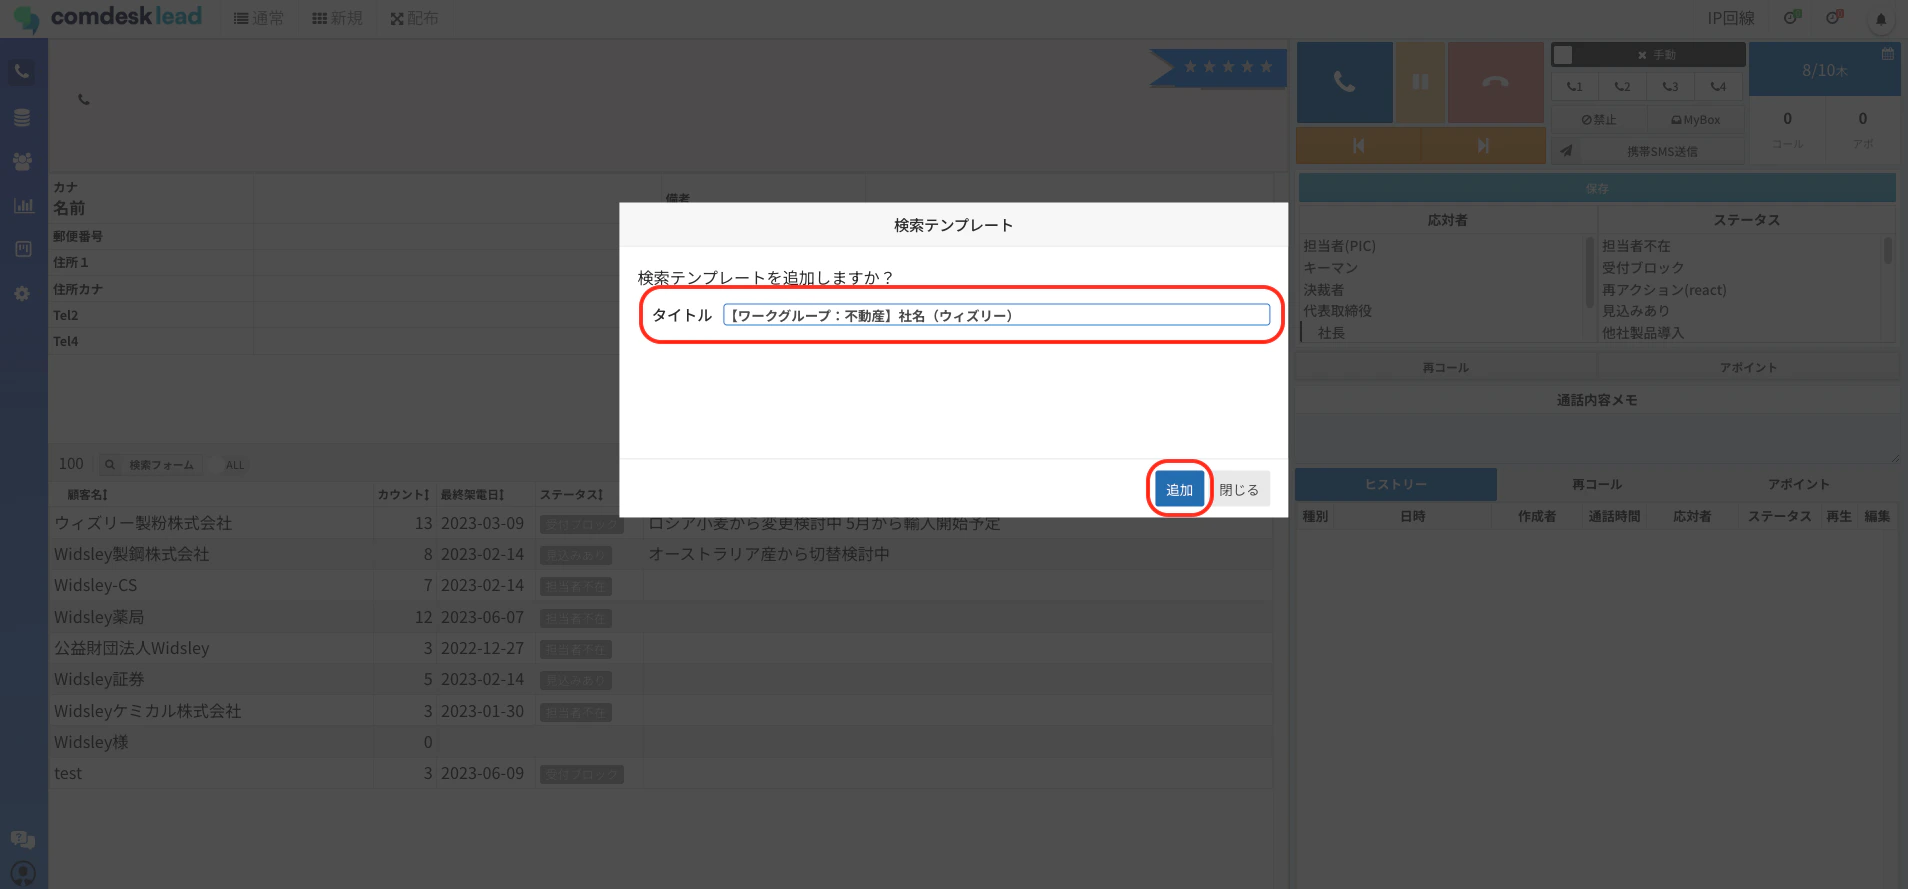Click the 閉じる button in the dialog
The width and height of the screenshot is (1908, 889).
pyautogui.click(x=1239, y=490)
